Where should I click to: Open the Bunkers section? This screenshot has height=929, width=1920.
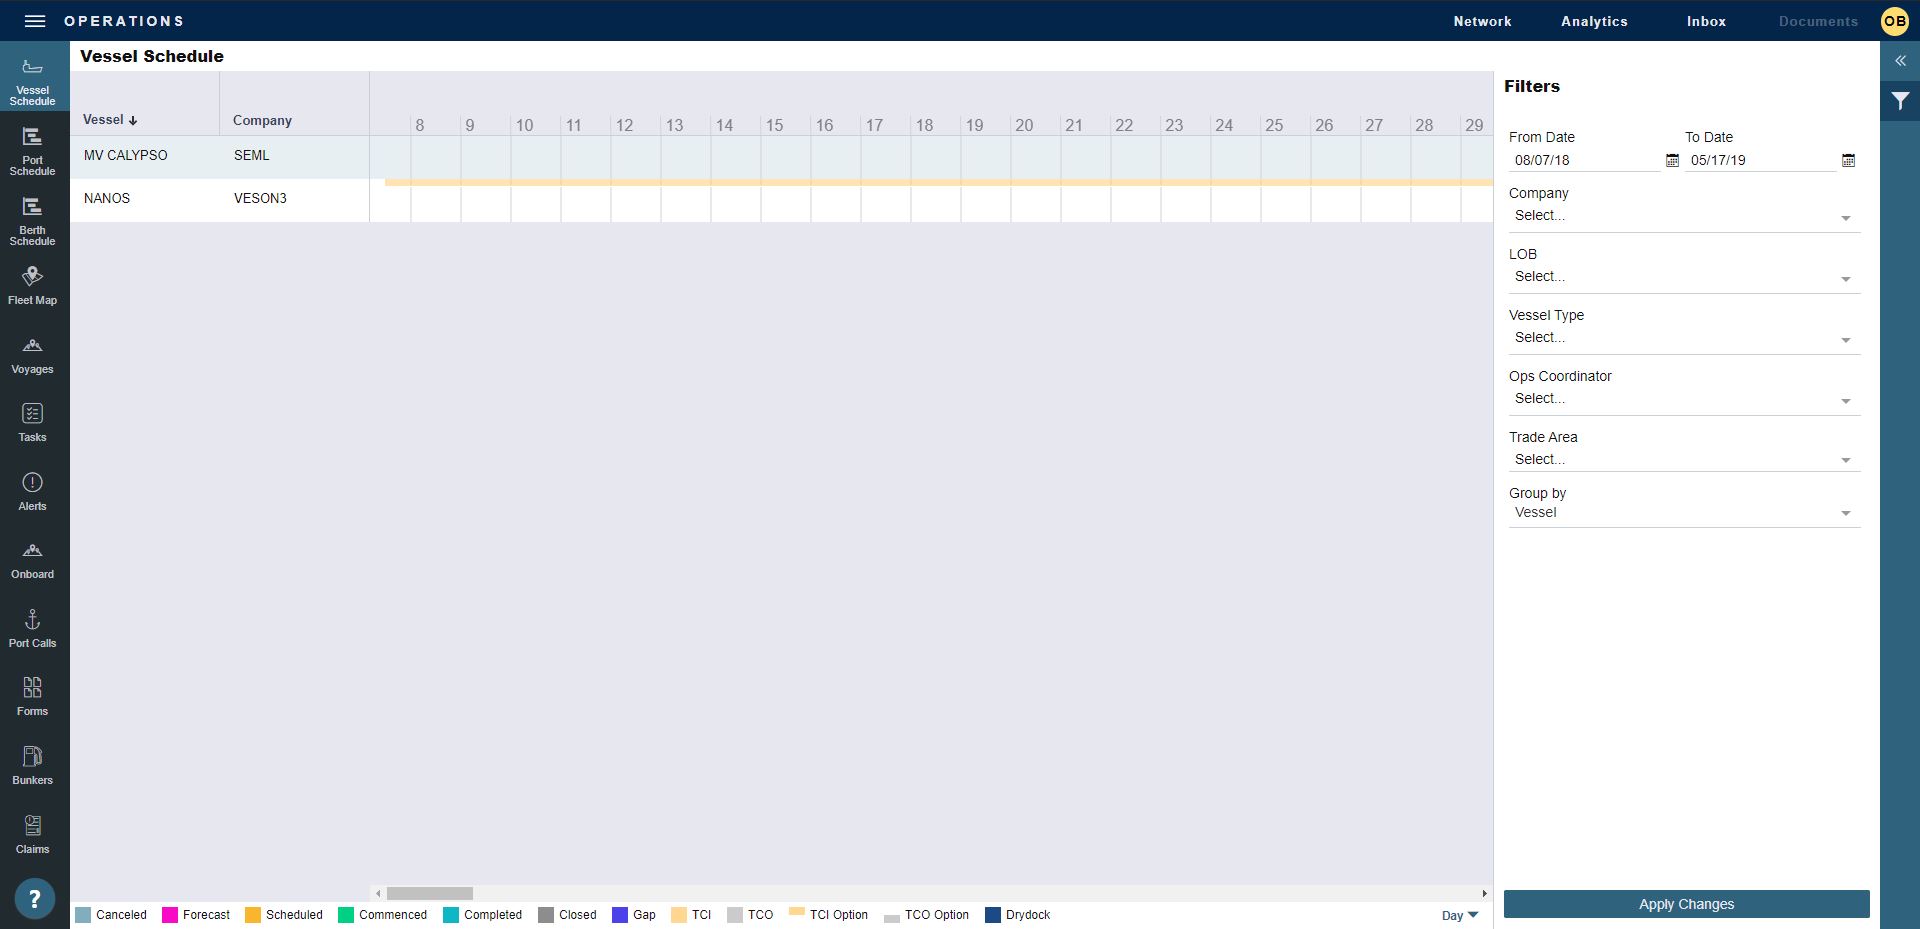tap(33, 765)
